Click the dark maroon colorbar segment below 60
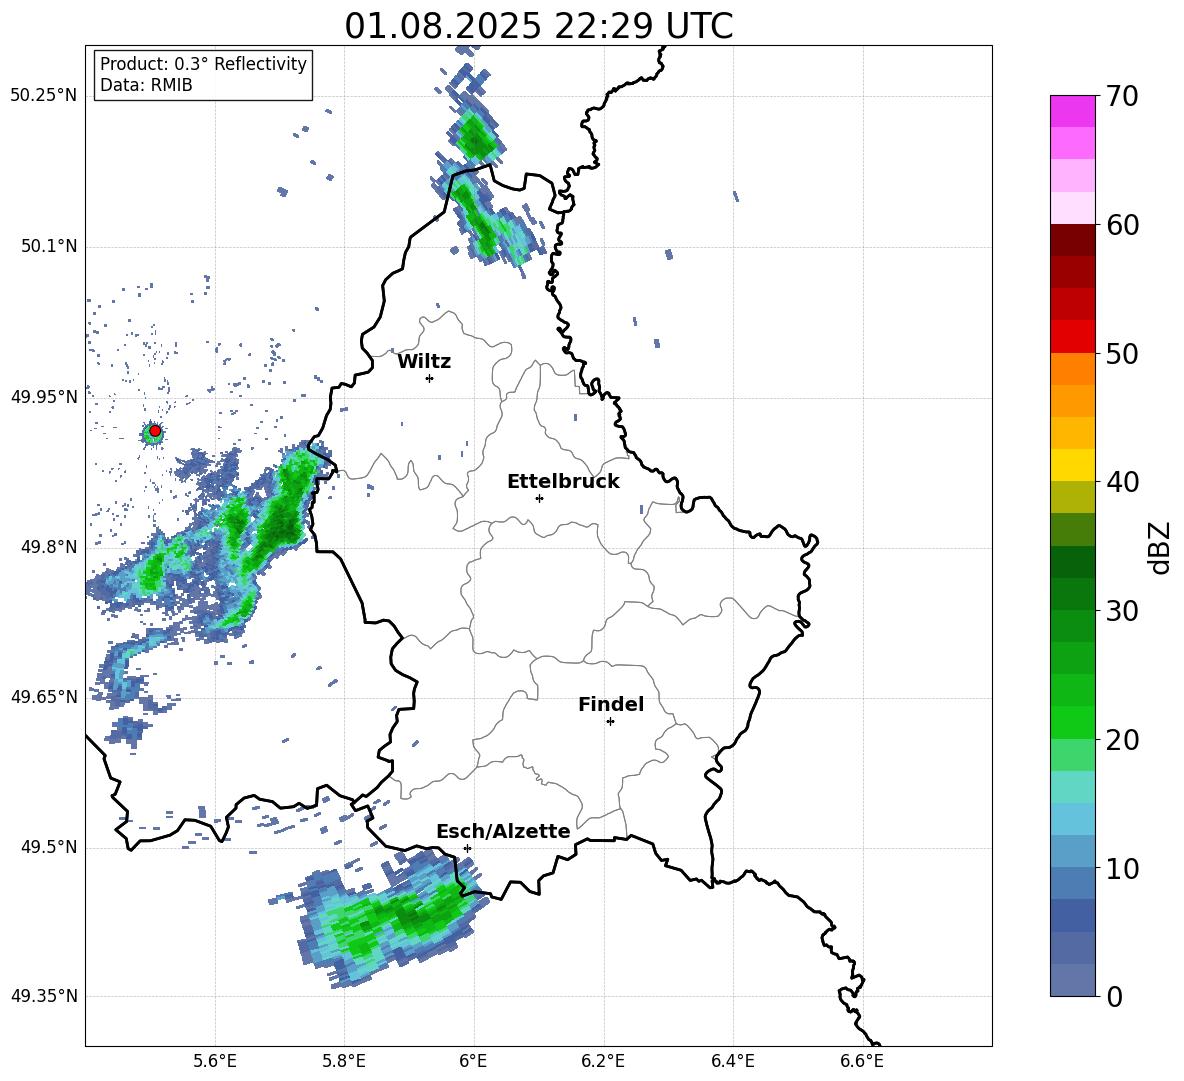This screenshot has height=1081, width=1184. click(x=1072, y=240)
